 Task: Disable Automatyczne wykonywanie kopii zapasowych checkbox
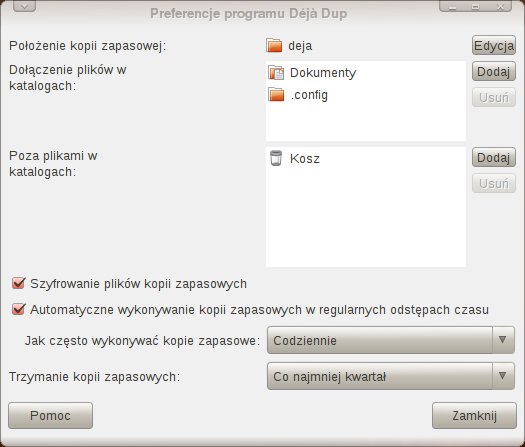18,309
